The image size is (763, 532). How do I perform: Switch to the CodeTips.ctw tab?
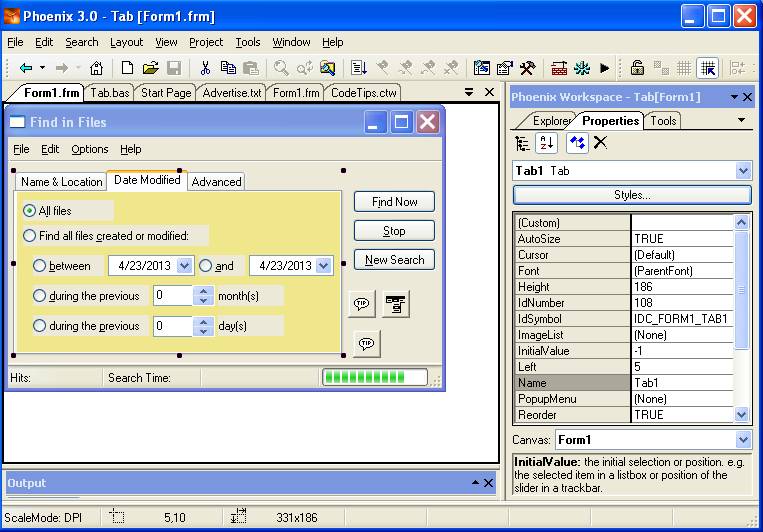tap(363, 93)
